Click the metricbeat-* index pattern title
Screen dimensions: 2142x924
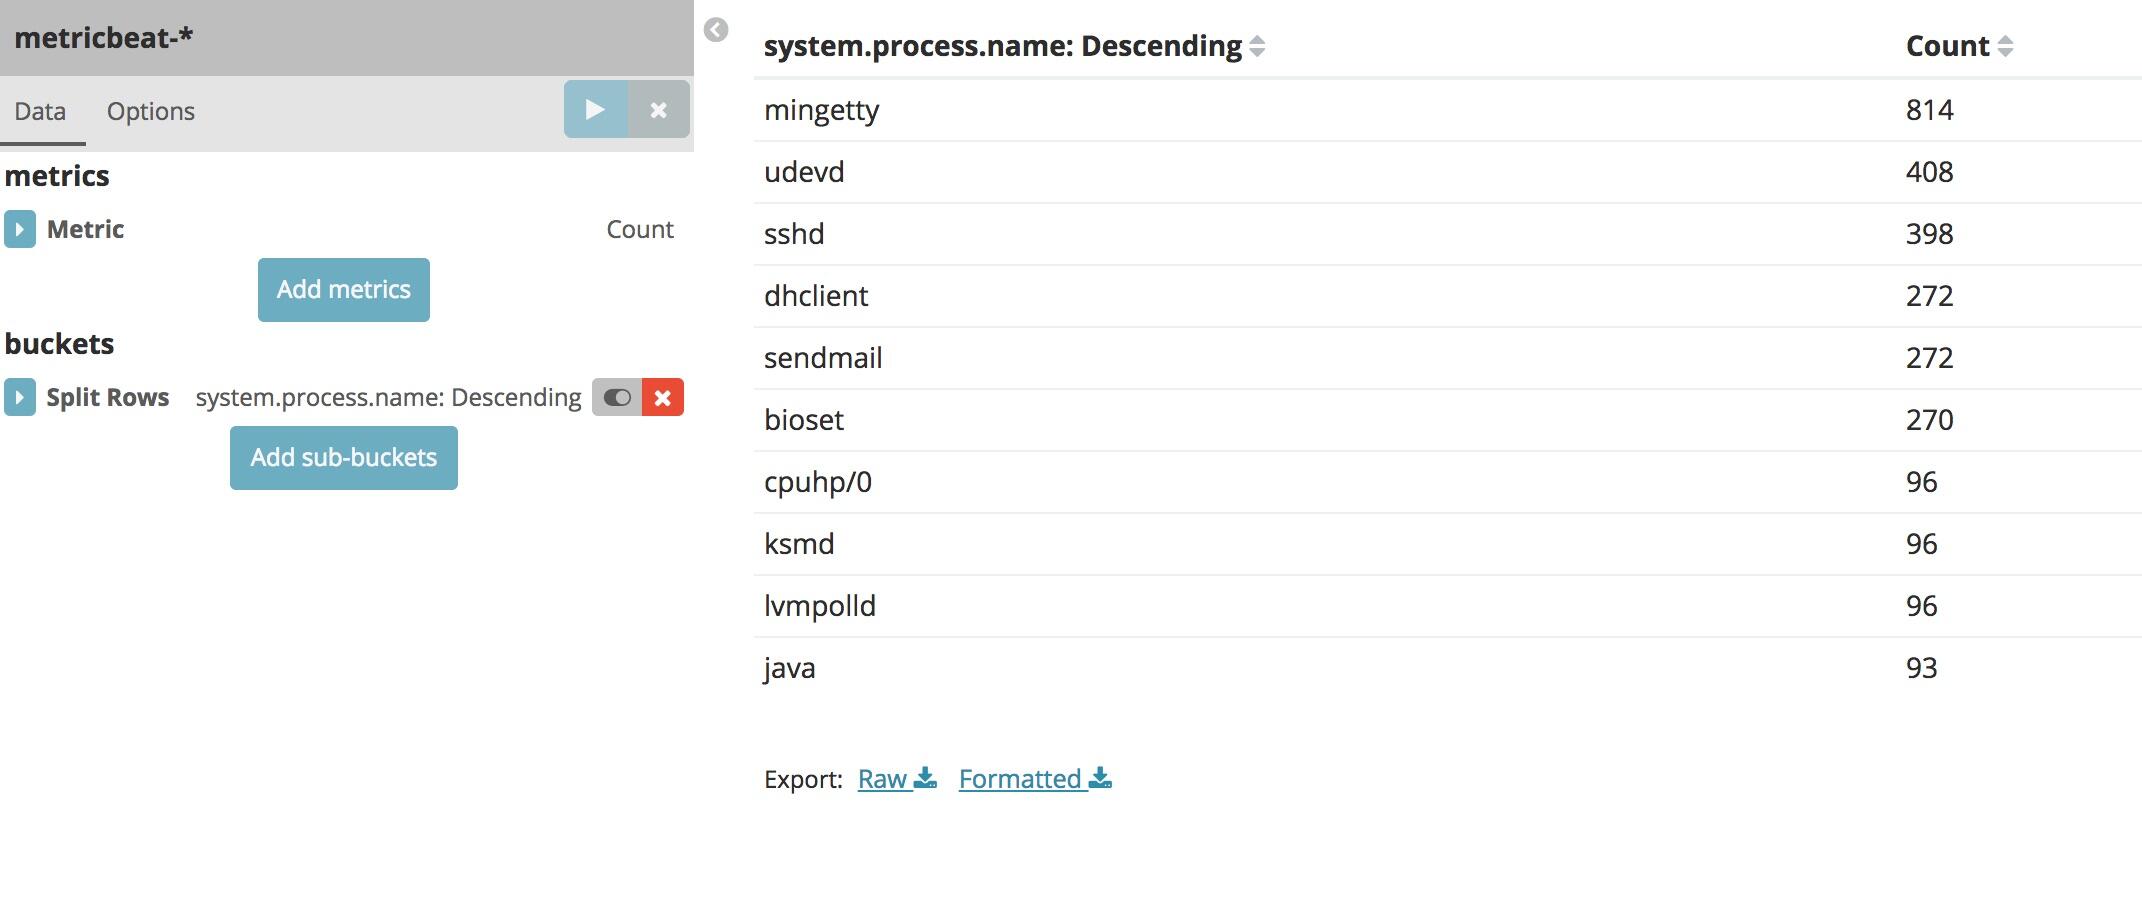104,38
